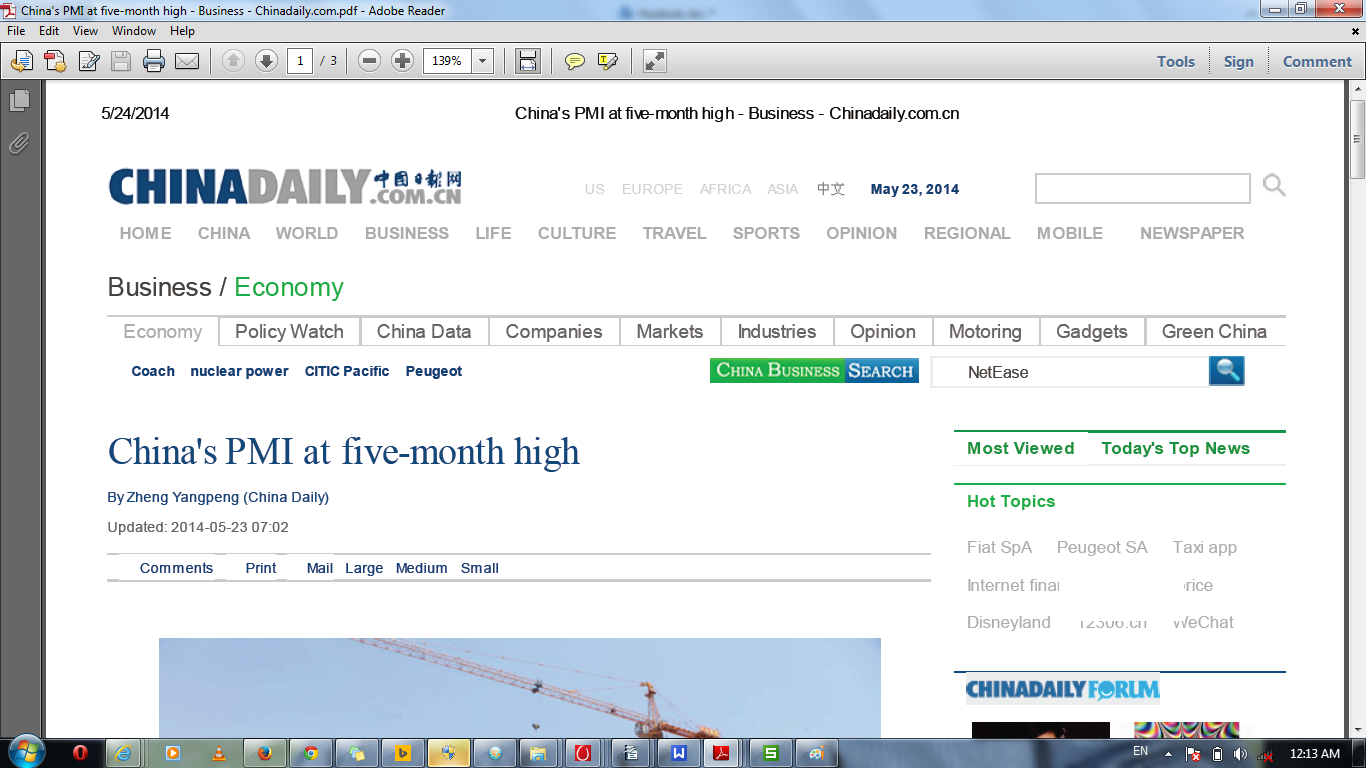Click the Read mode expand arrows icon
This screenshot has height=768, width=1366.
click(x=655, y=61)
